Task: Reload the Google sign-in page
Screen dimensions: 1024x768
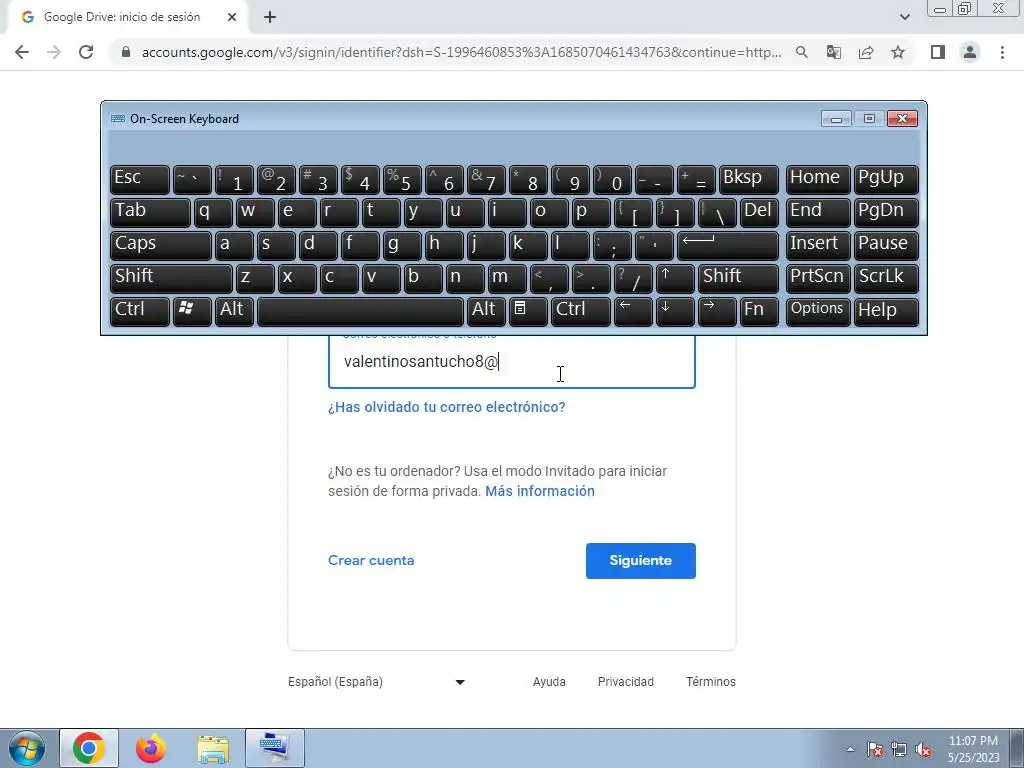Action: click(x=86, y=52)
